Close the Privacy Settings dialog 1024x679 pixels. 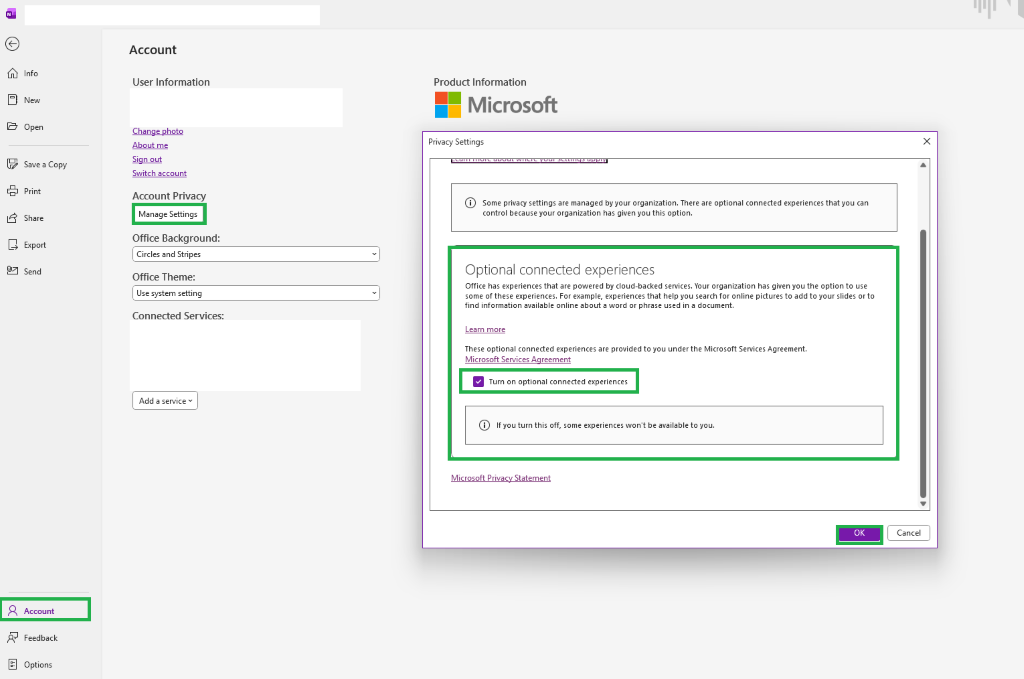pyautogui.click(x=926, y=142)
